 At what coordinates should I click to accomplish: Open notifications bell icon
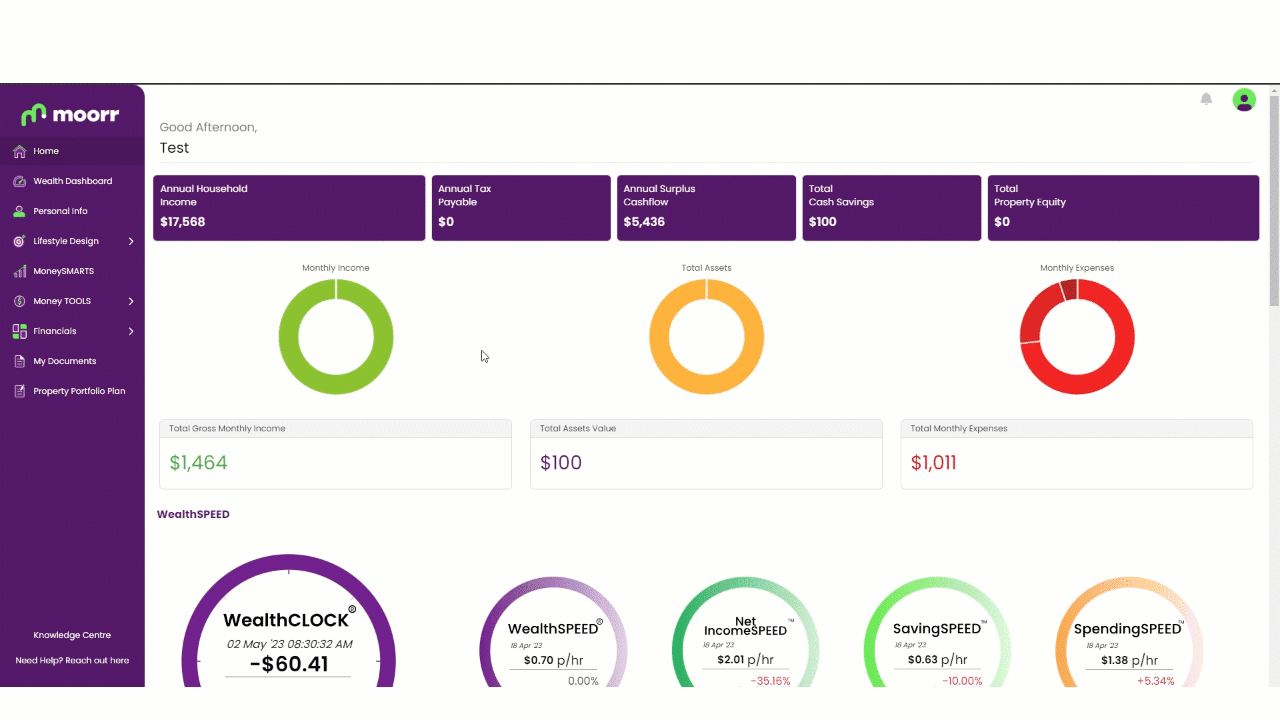(x=1206, y=99)
